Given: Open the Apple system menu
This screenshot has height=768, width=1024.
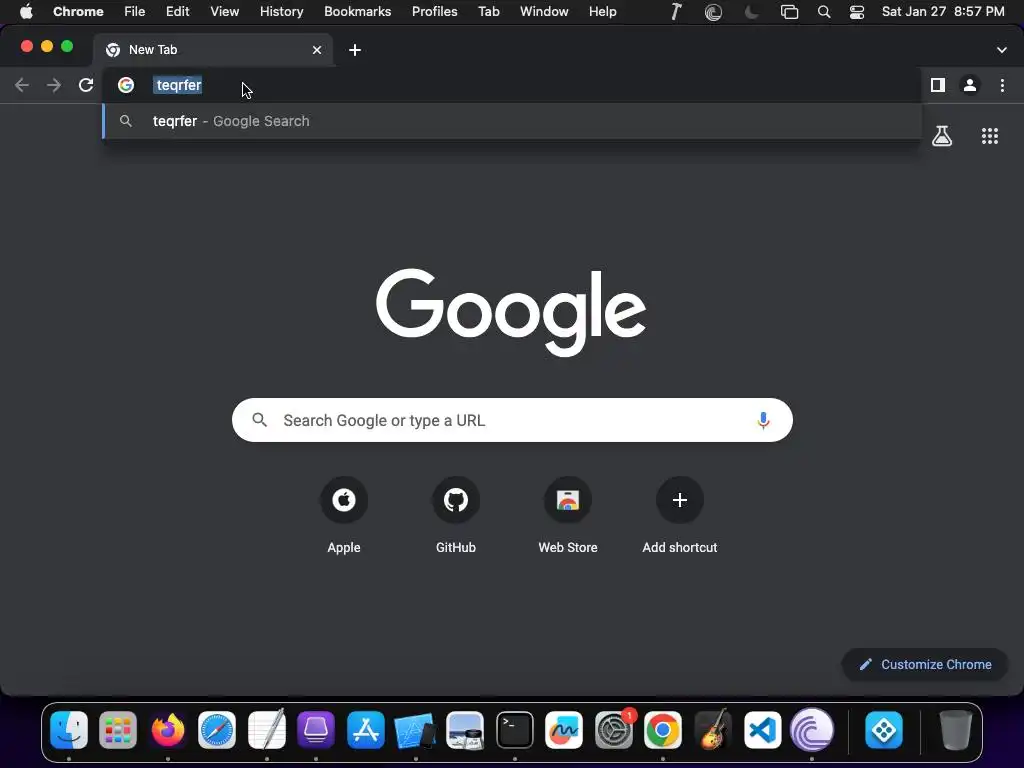Looking at the screenshot, I should [26, 12].
